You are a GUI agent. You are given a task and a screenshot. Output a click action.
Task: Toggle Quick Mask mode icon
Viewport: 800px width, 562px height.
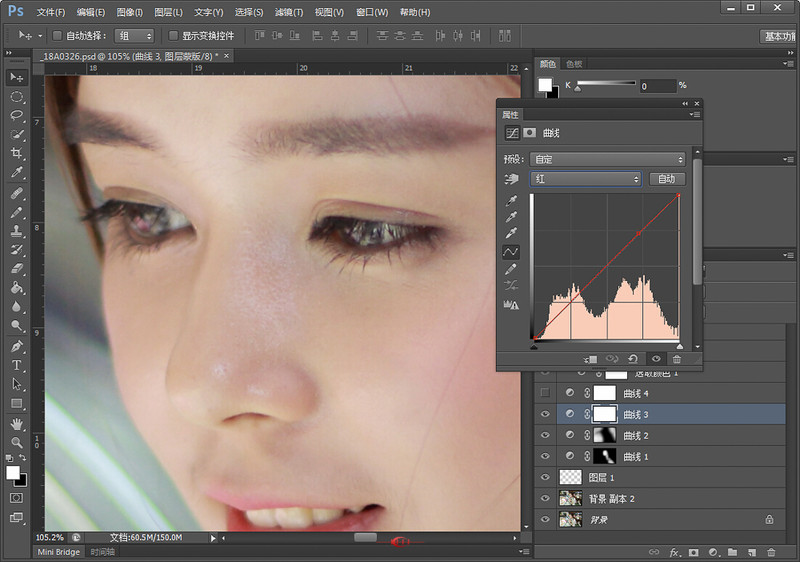(x=16, y=498)
